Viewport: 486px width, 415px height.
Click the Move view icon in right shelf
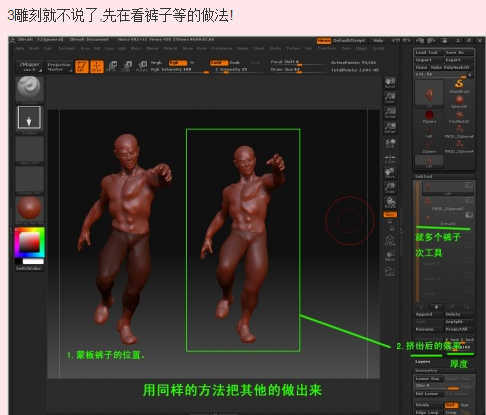390,173
